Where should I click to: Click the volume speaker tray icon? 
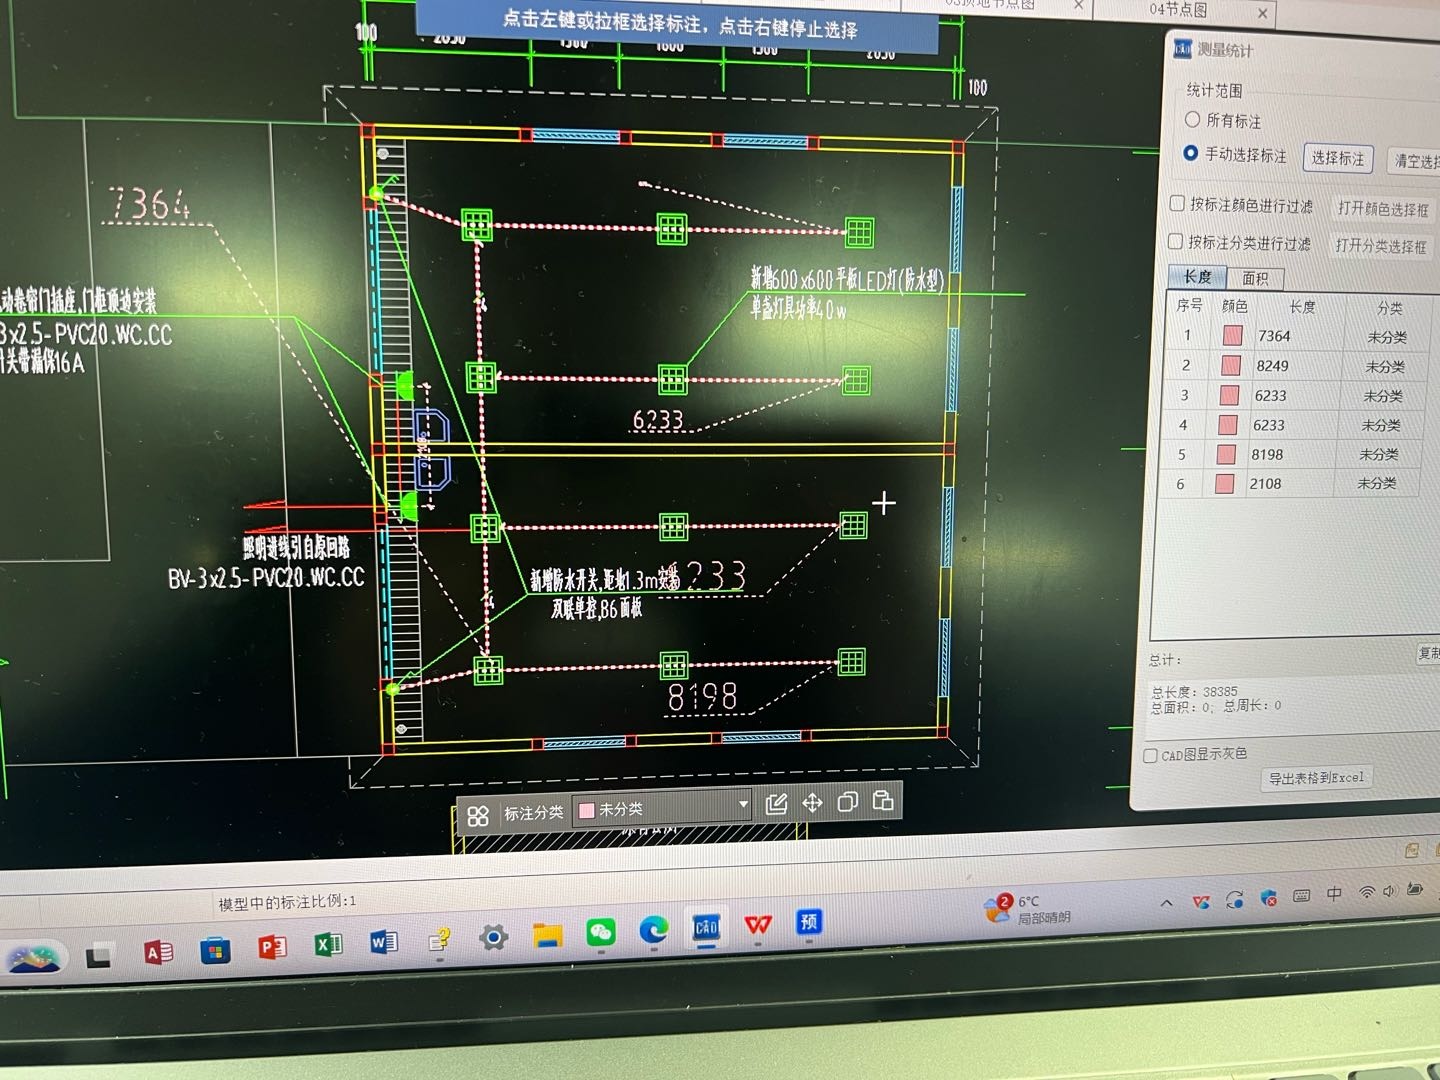(x=1389, y=890)
